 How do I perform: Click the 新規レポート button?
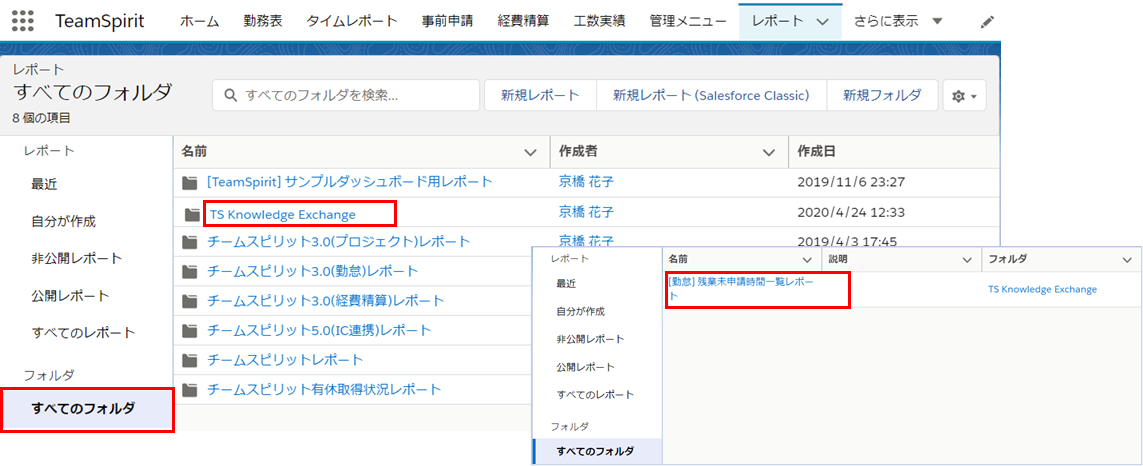point(540,96)
